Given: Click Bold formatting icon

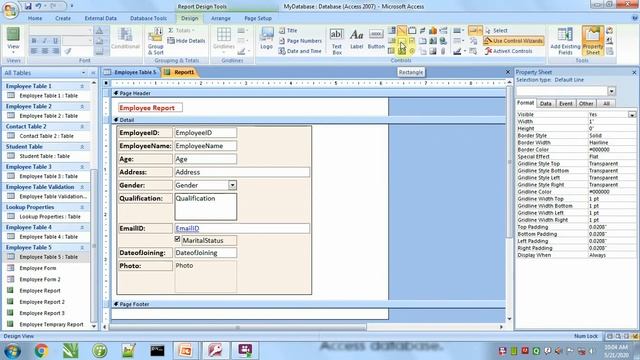Looking at the screenshot, I should click(34, 41).
